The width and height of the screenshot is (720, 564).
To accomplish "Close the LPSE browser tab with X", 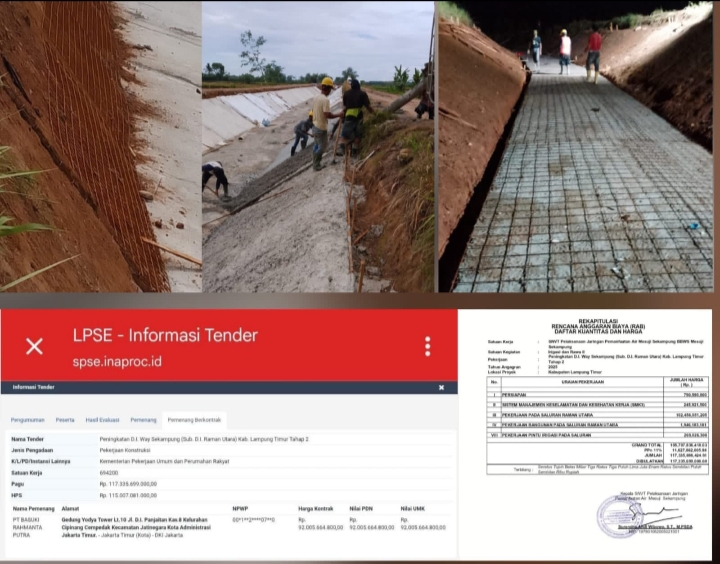I will click(x=34, y=346).
